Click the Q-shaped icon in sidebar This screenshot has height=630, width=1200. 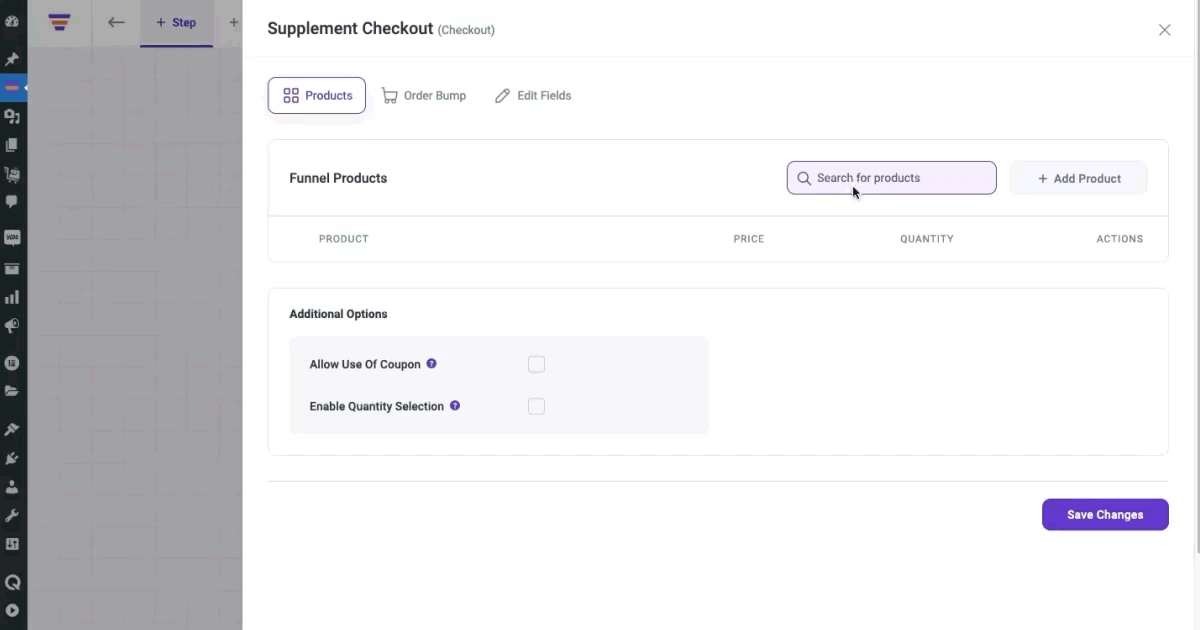click(x=12, y=582)
